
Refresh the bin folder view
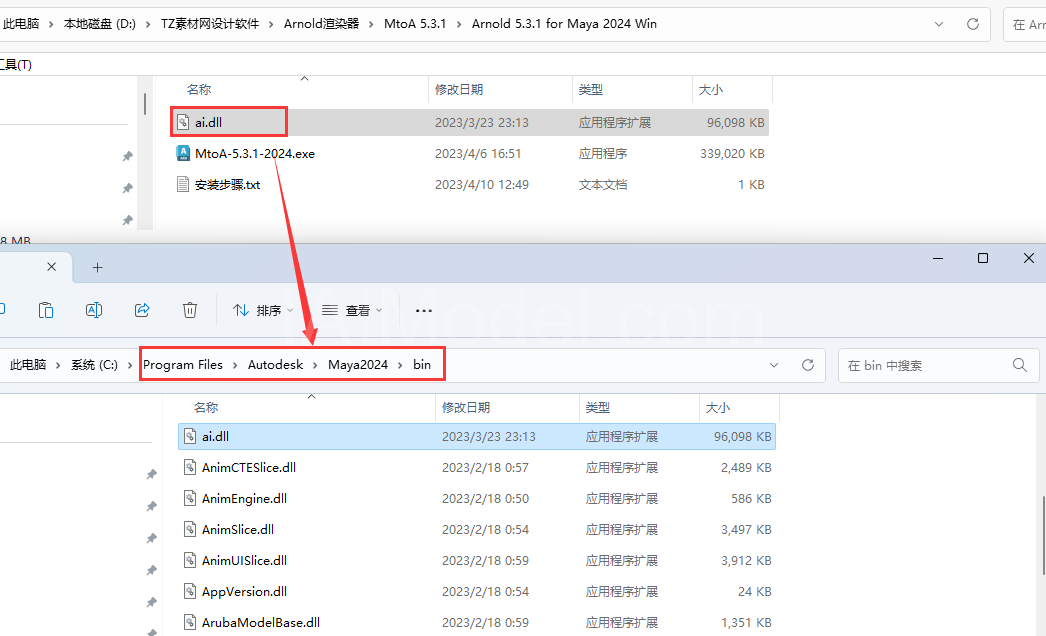pos(808,365)
